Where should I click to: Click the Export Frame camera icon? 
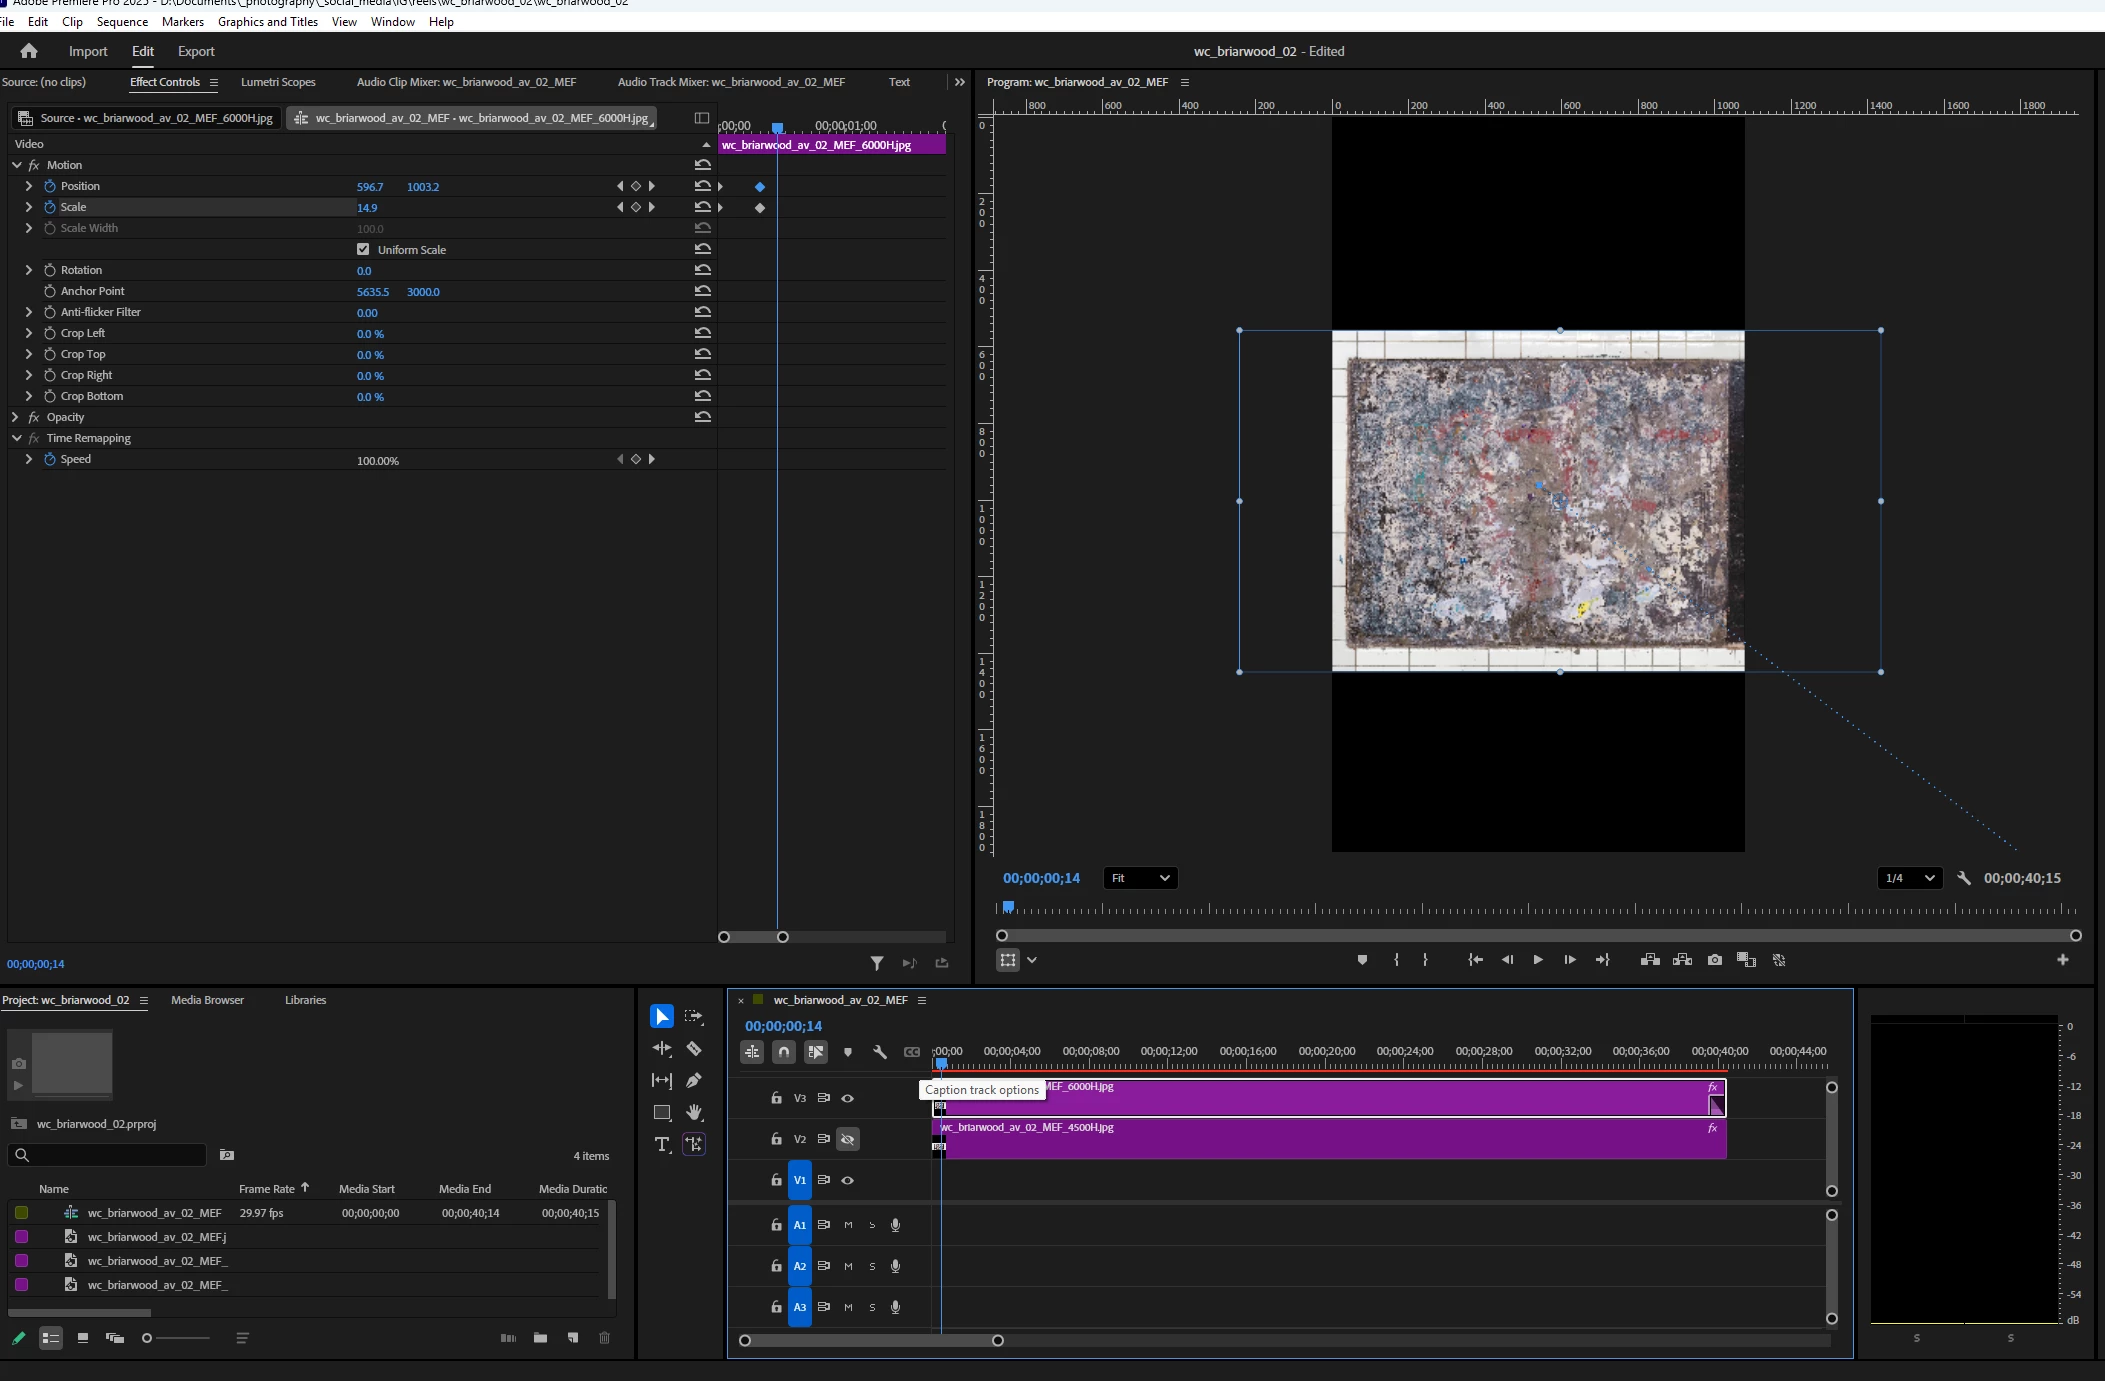(1715, 960)
